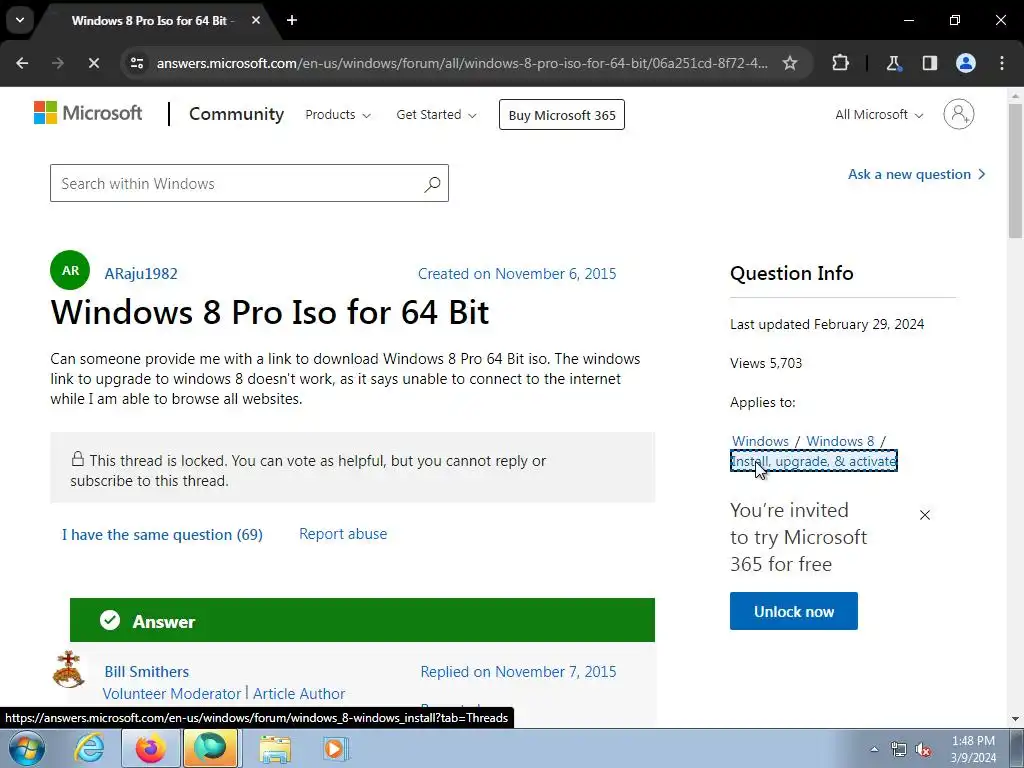Click Buy Microsoft 365 button
1024x768 pixels.
click(562, 115)
